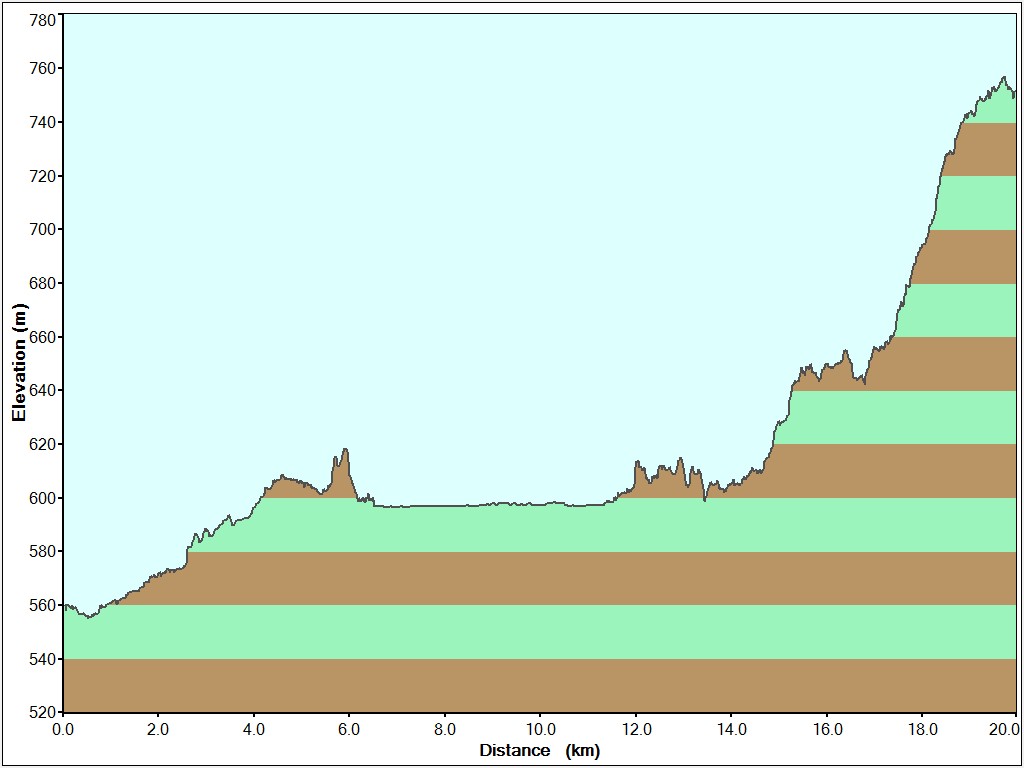Screen dimensions: 1024x768
Task: Click the 700 label on elevation axis
Action: pos(42,229)
